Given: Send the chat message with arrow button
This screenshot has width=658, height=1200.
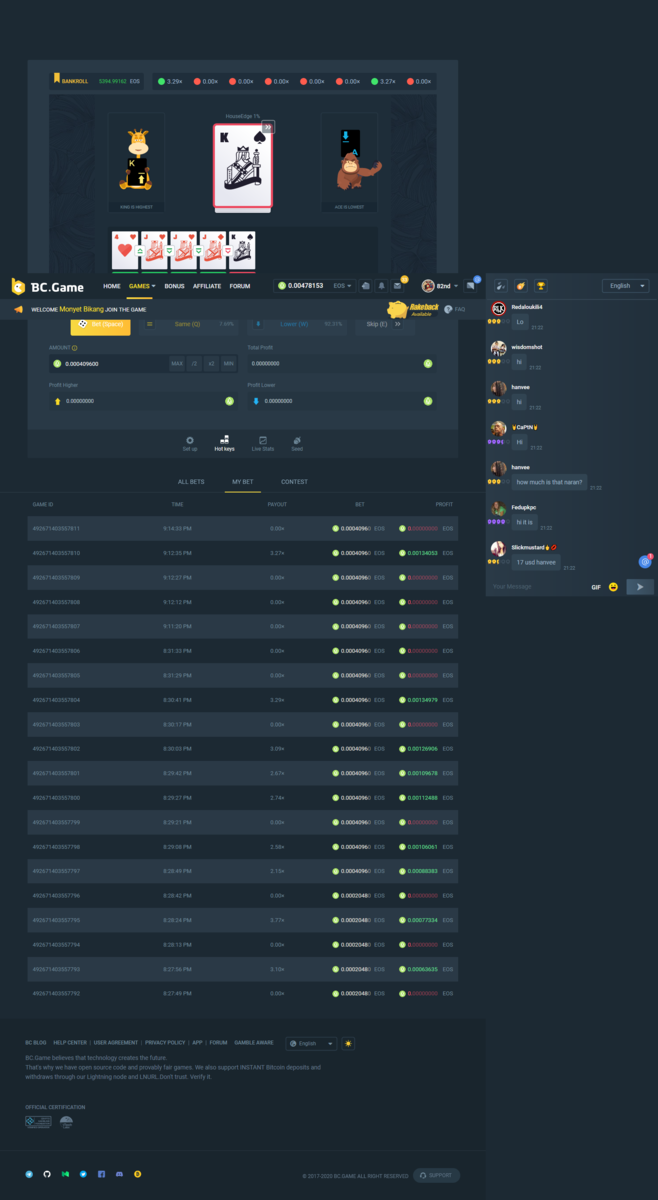Looking at the screenshot, I should (640, 587).
